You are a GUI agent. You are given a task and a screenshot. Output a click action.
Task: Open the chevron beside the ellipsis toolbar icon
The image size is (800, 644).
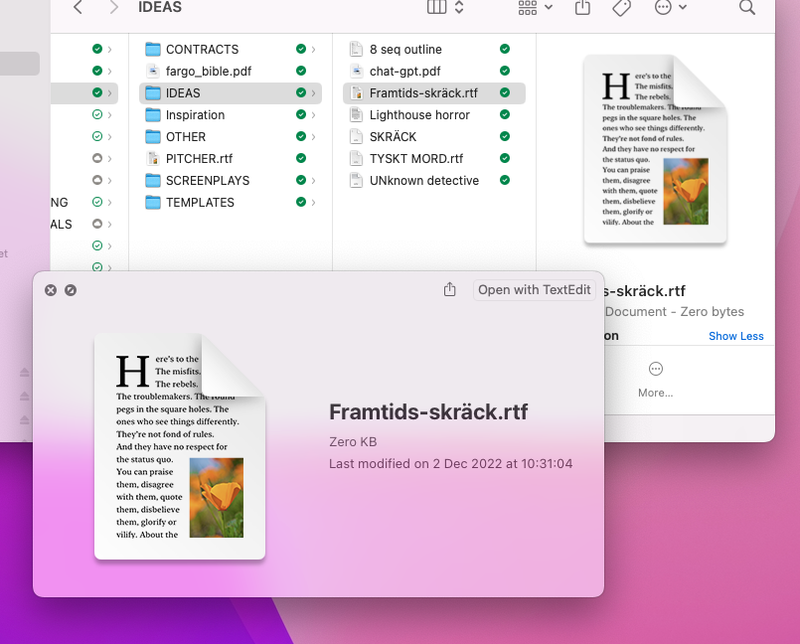tap(684, 8)
